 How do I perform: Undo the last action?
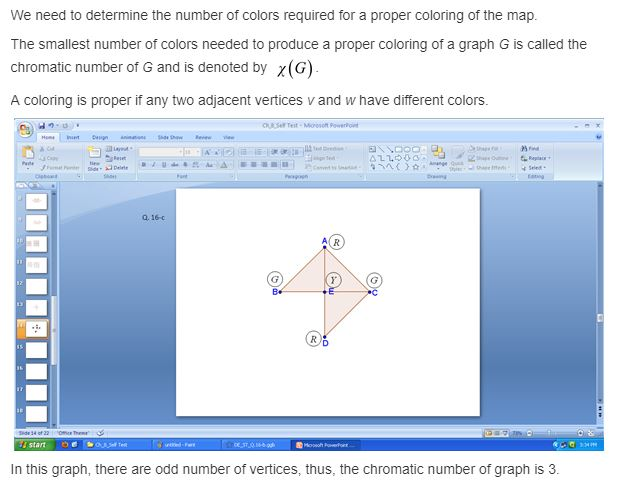coord(51,126)
